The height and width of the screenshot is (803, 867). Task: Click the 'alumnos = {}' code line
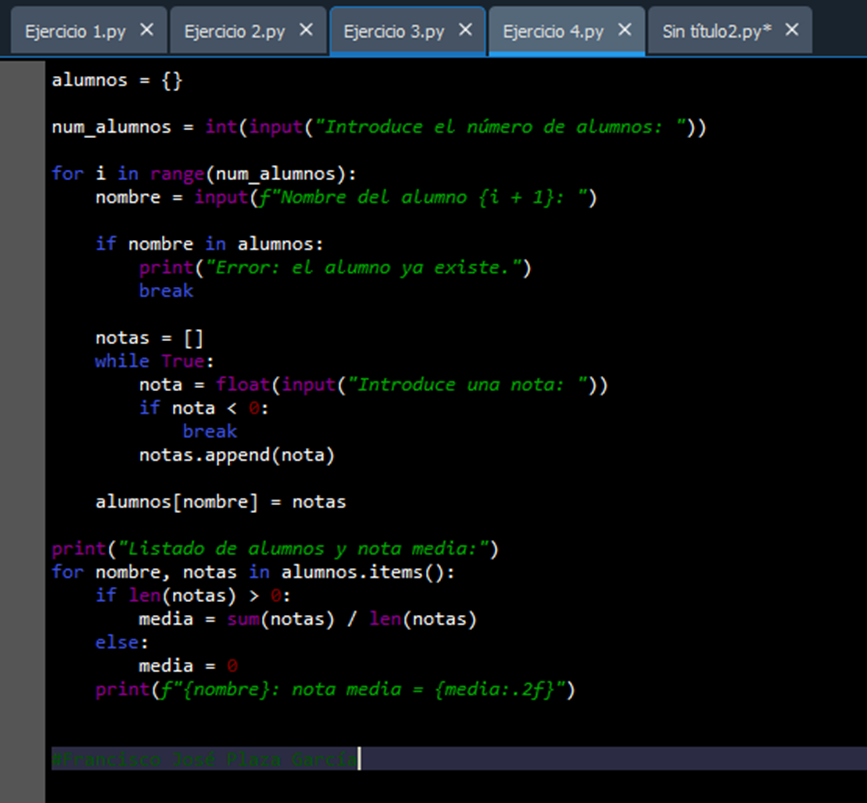point(117,80)
